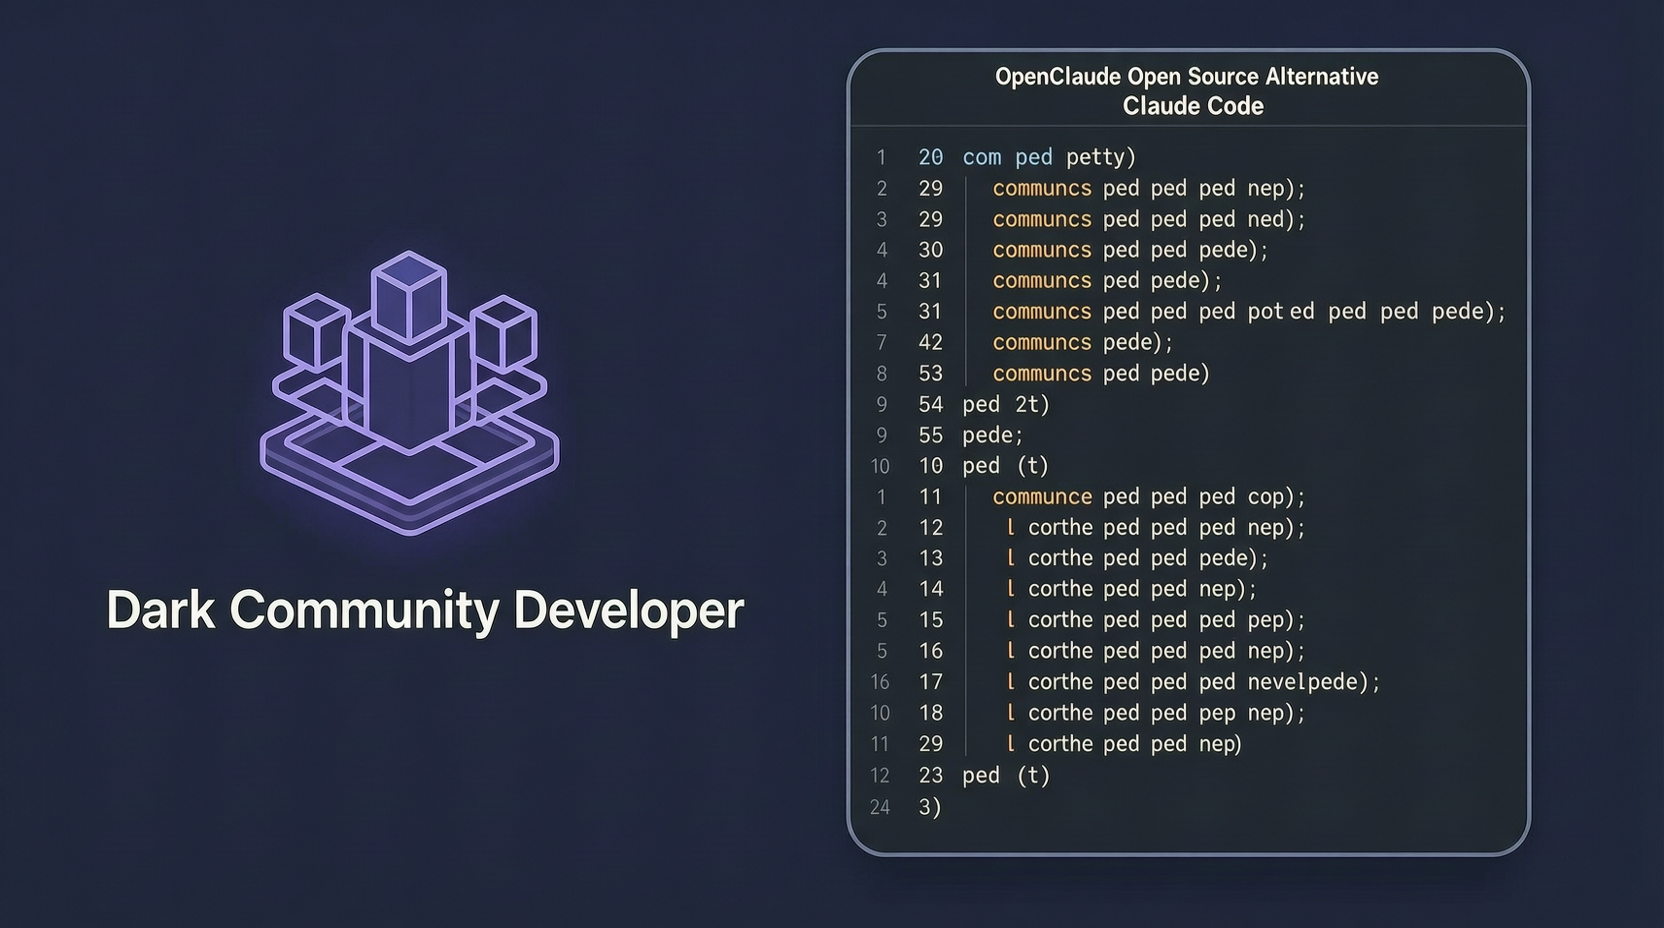Viewport: 1664px width, 928px height.
Task: Click the final code line "3)"
Action: (x=930, y=808)
